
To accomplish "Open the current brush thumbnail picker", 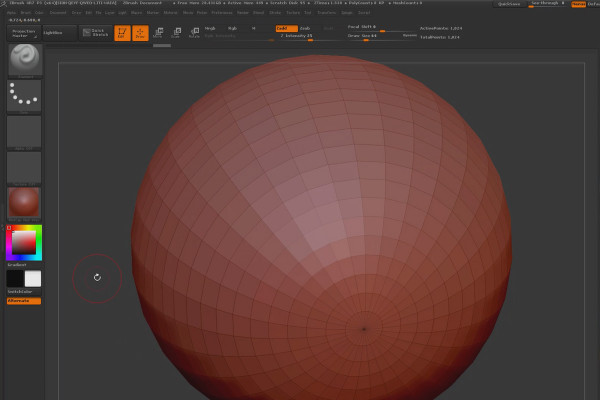I will coord(25,60).
